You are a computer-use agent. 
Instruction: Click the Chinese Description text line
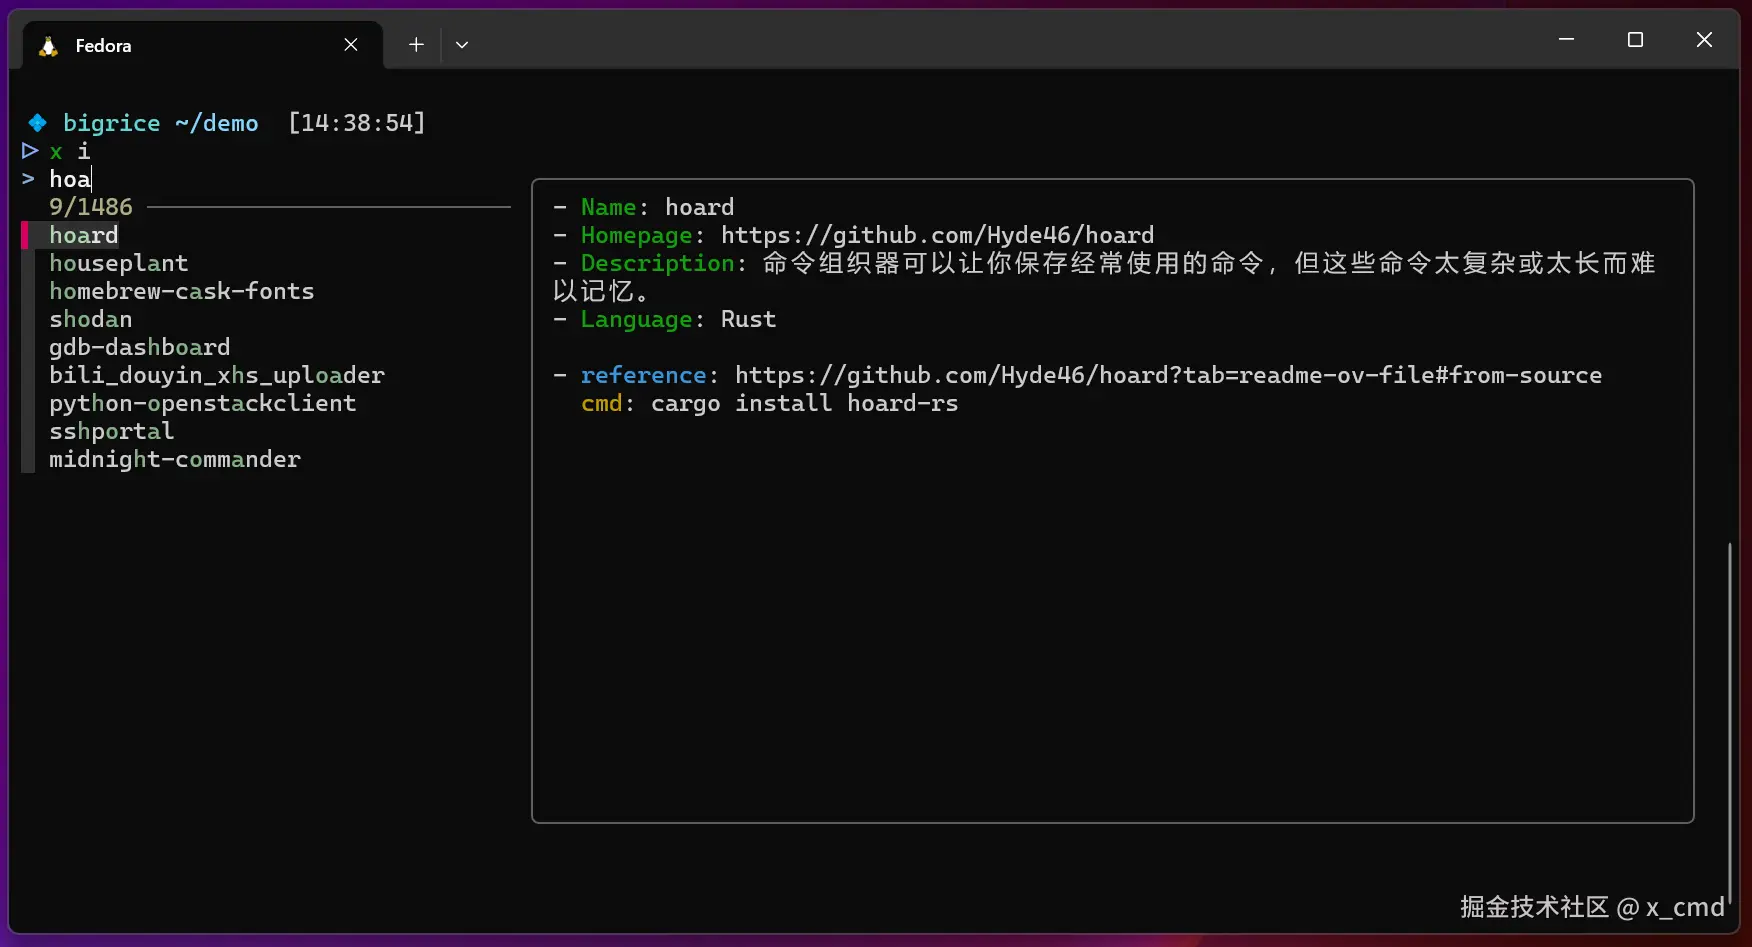click(1104, 277)
